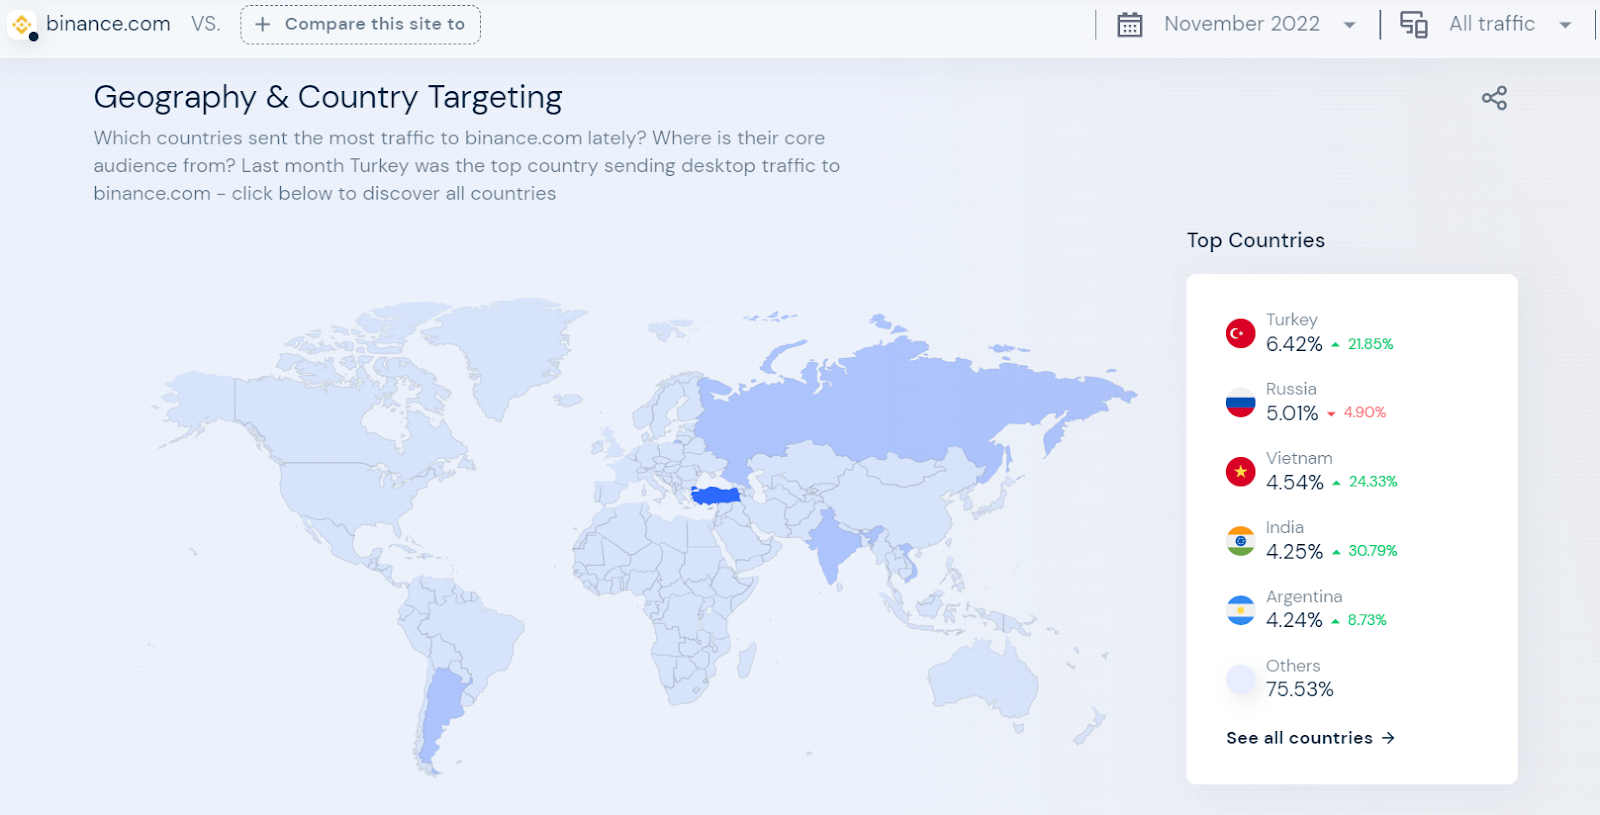Click the India flag icon
The image size is (1600, 815).
click(1240, 541)
